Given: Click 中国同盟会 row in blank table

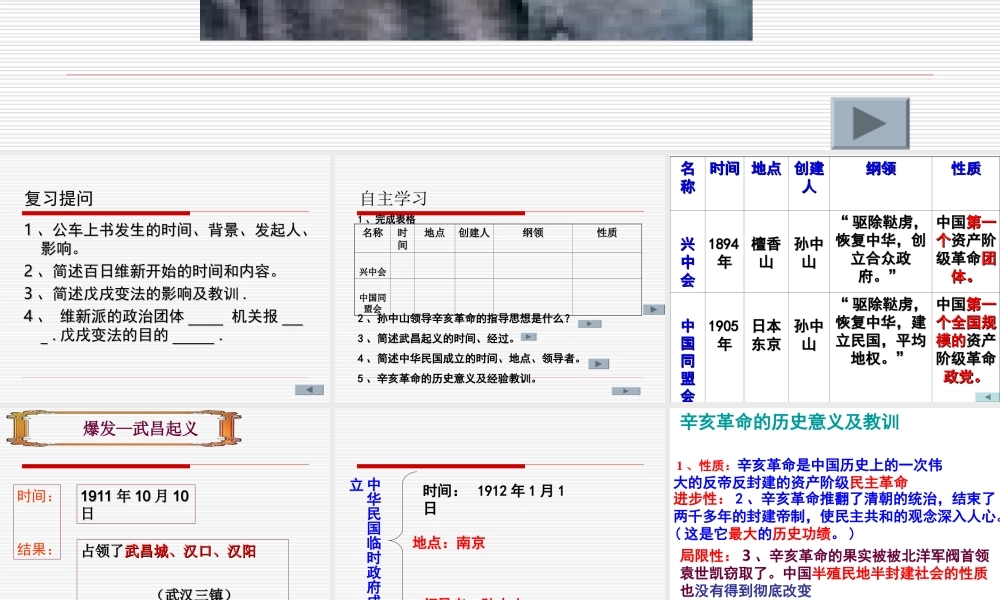Looking at the screenshot, I should tap(498, 297).
